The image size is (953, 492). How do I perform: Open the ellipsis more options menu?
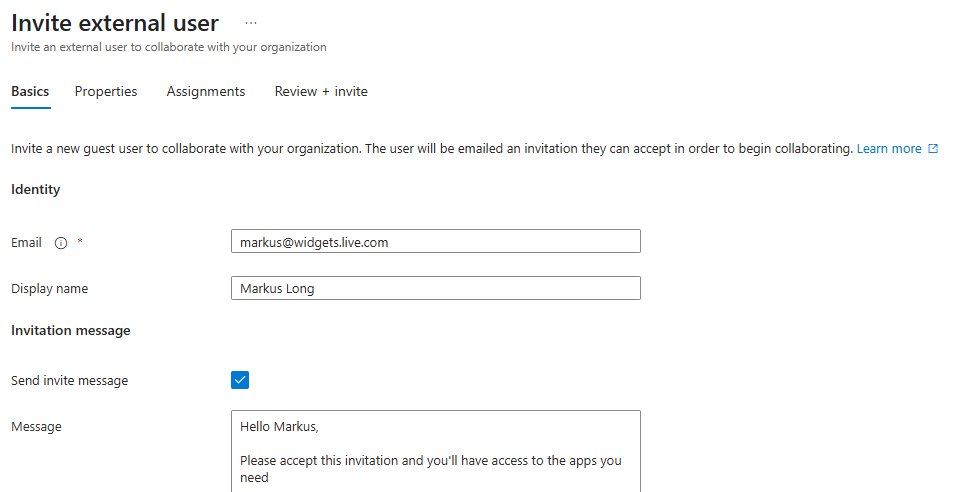click(250, 23)
